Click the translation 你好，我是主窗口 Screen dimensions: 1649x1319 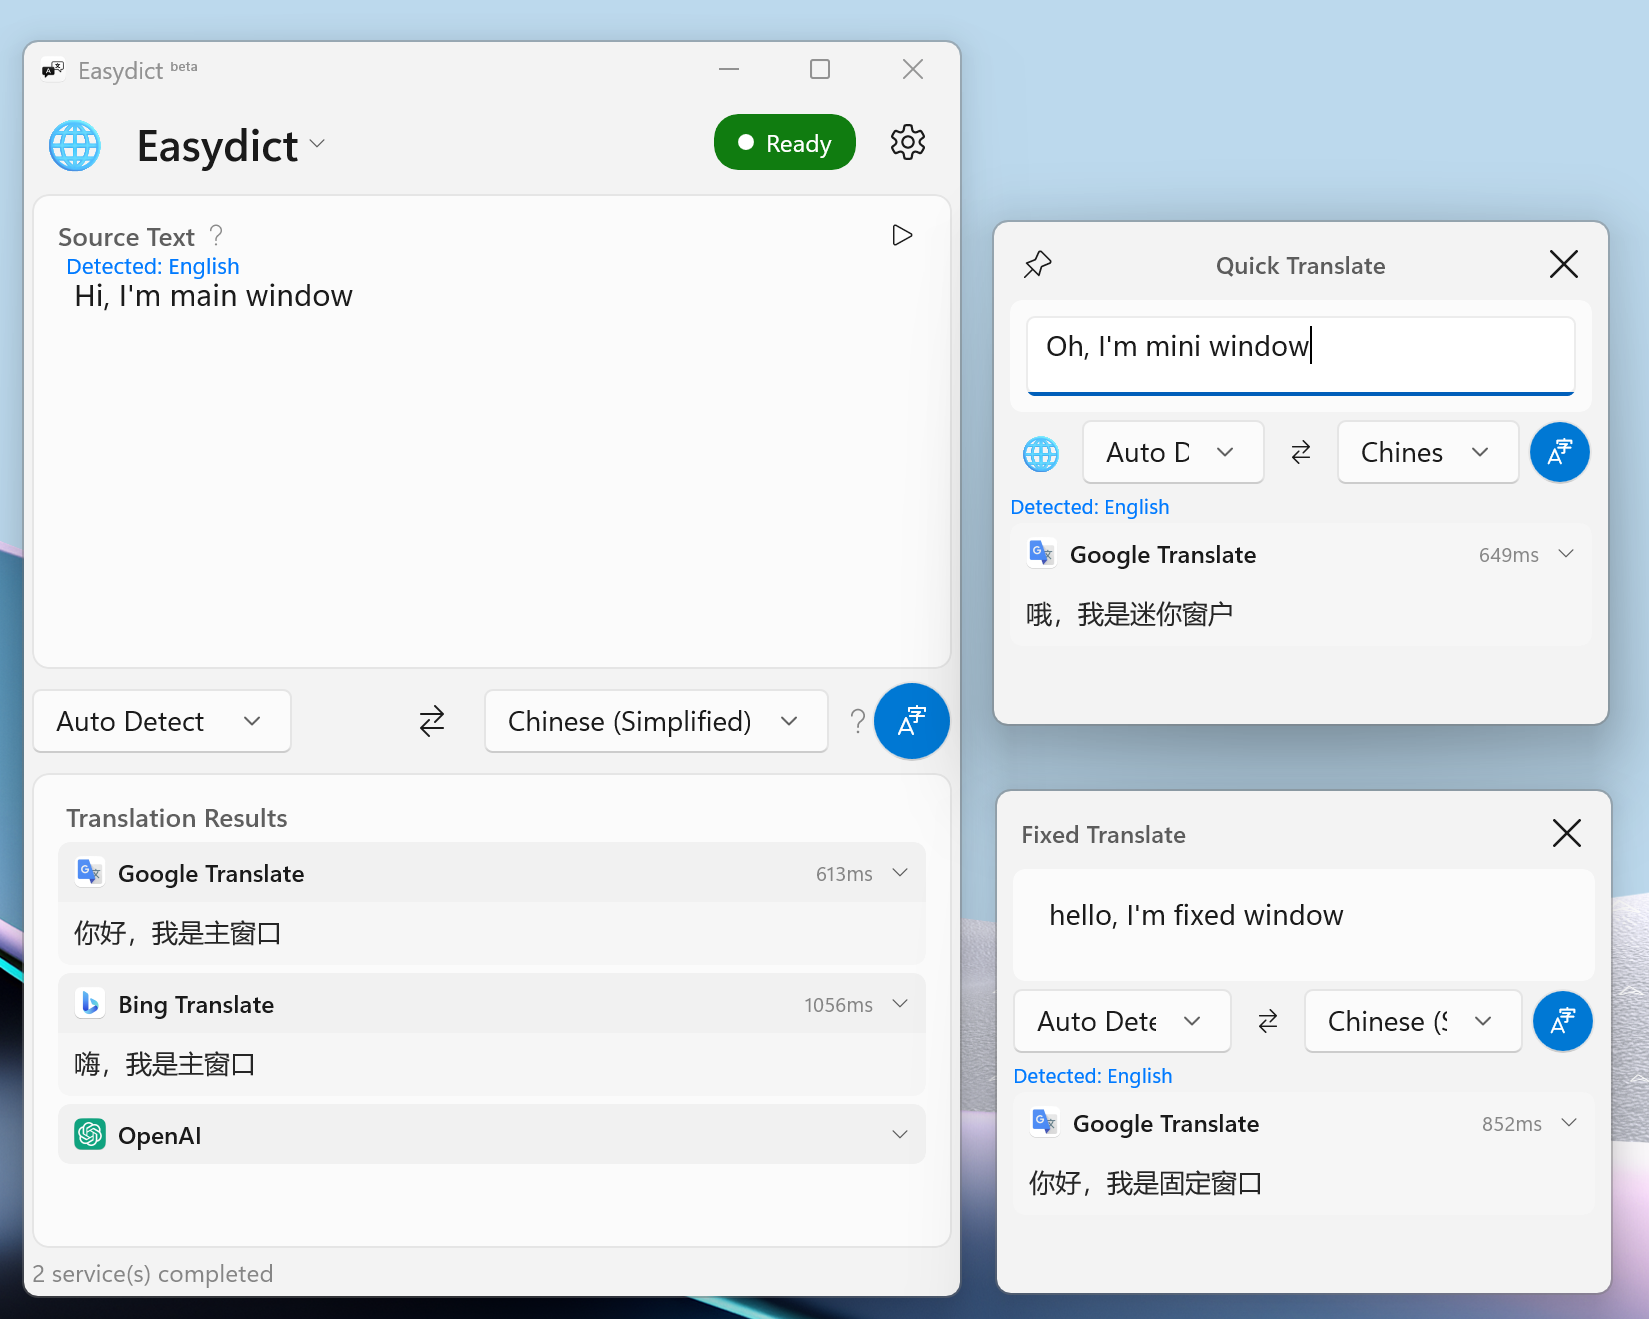click(178, 933)
